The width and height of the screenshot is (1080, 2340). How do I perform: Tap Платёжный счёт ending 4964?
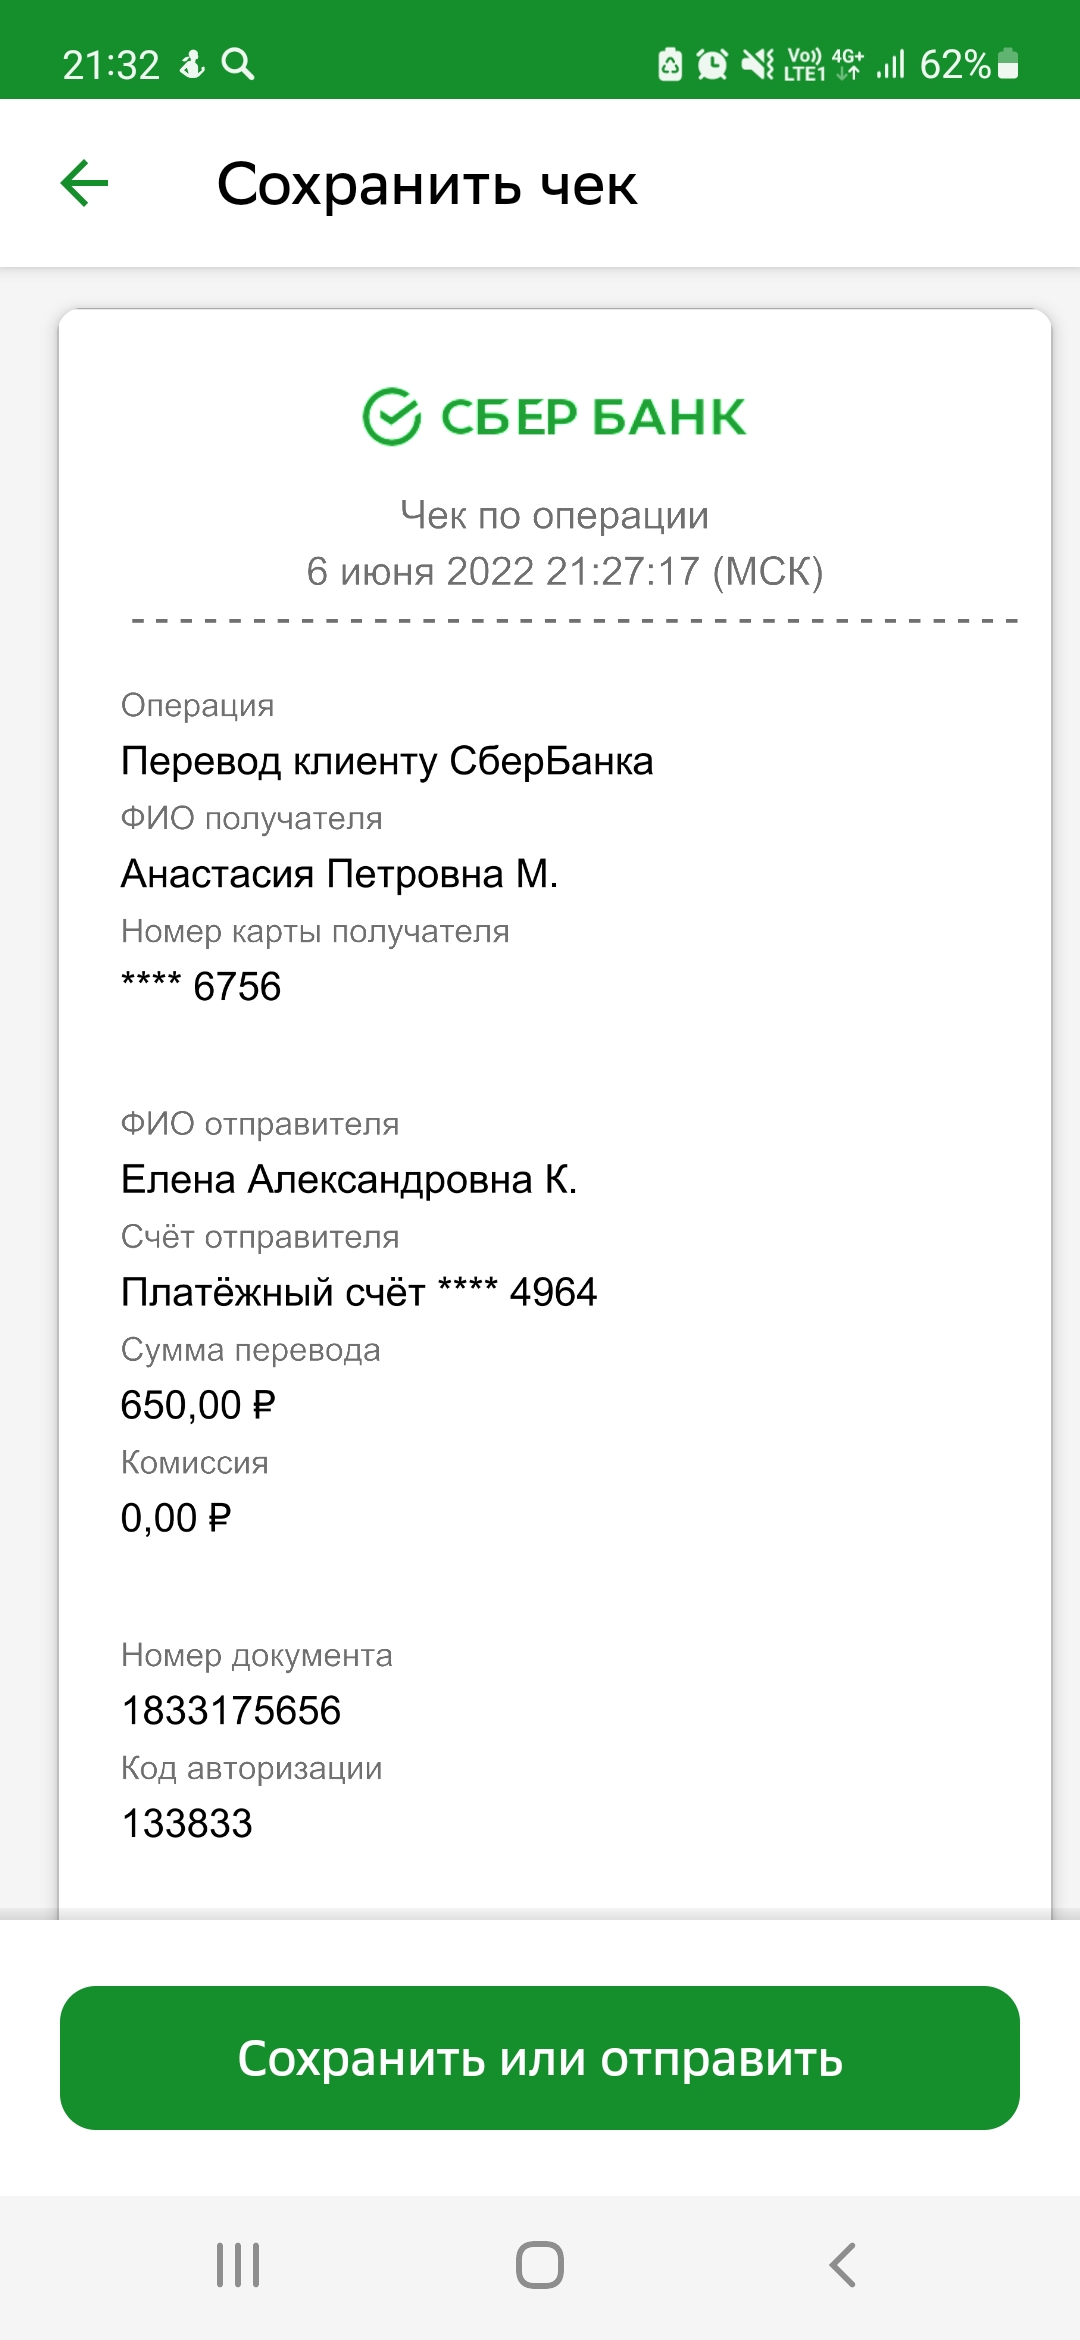[359, 1293]
